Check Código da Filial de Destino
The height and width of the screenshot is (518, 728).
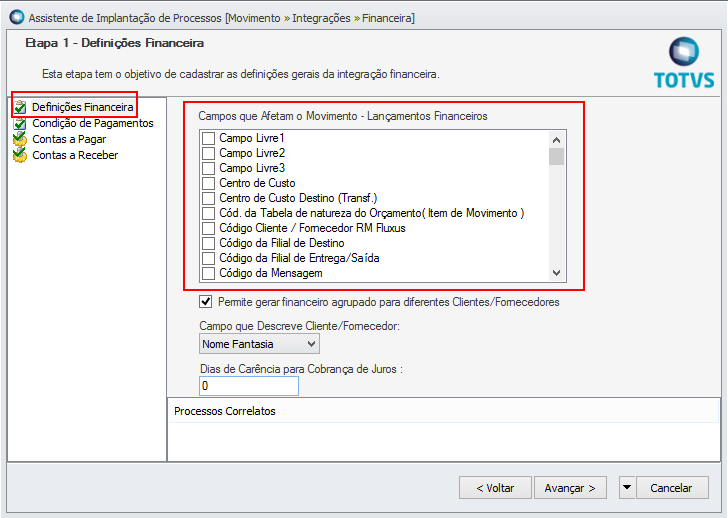tap(208, 243)
